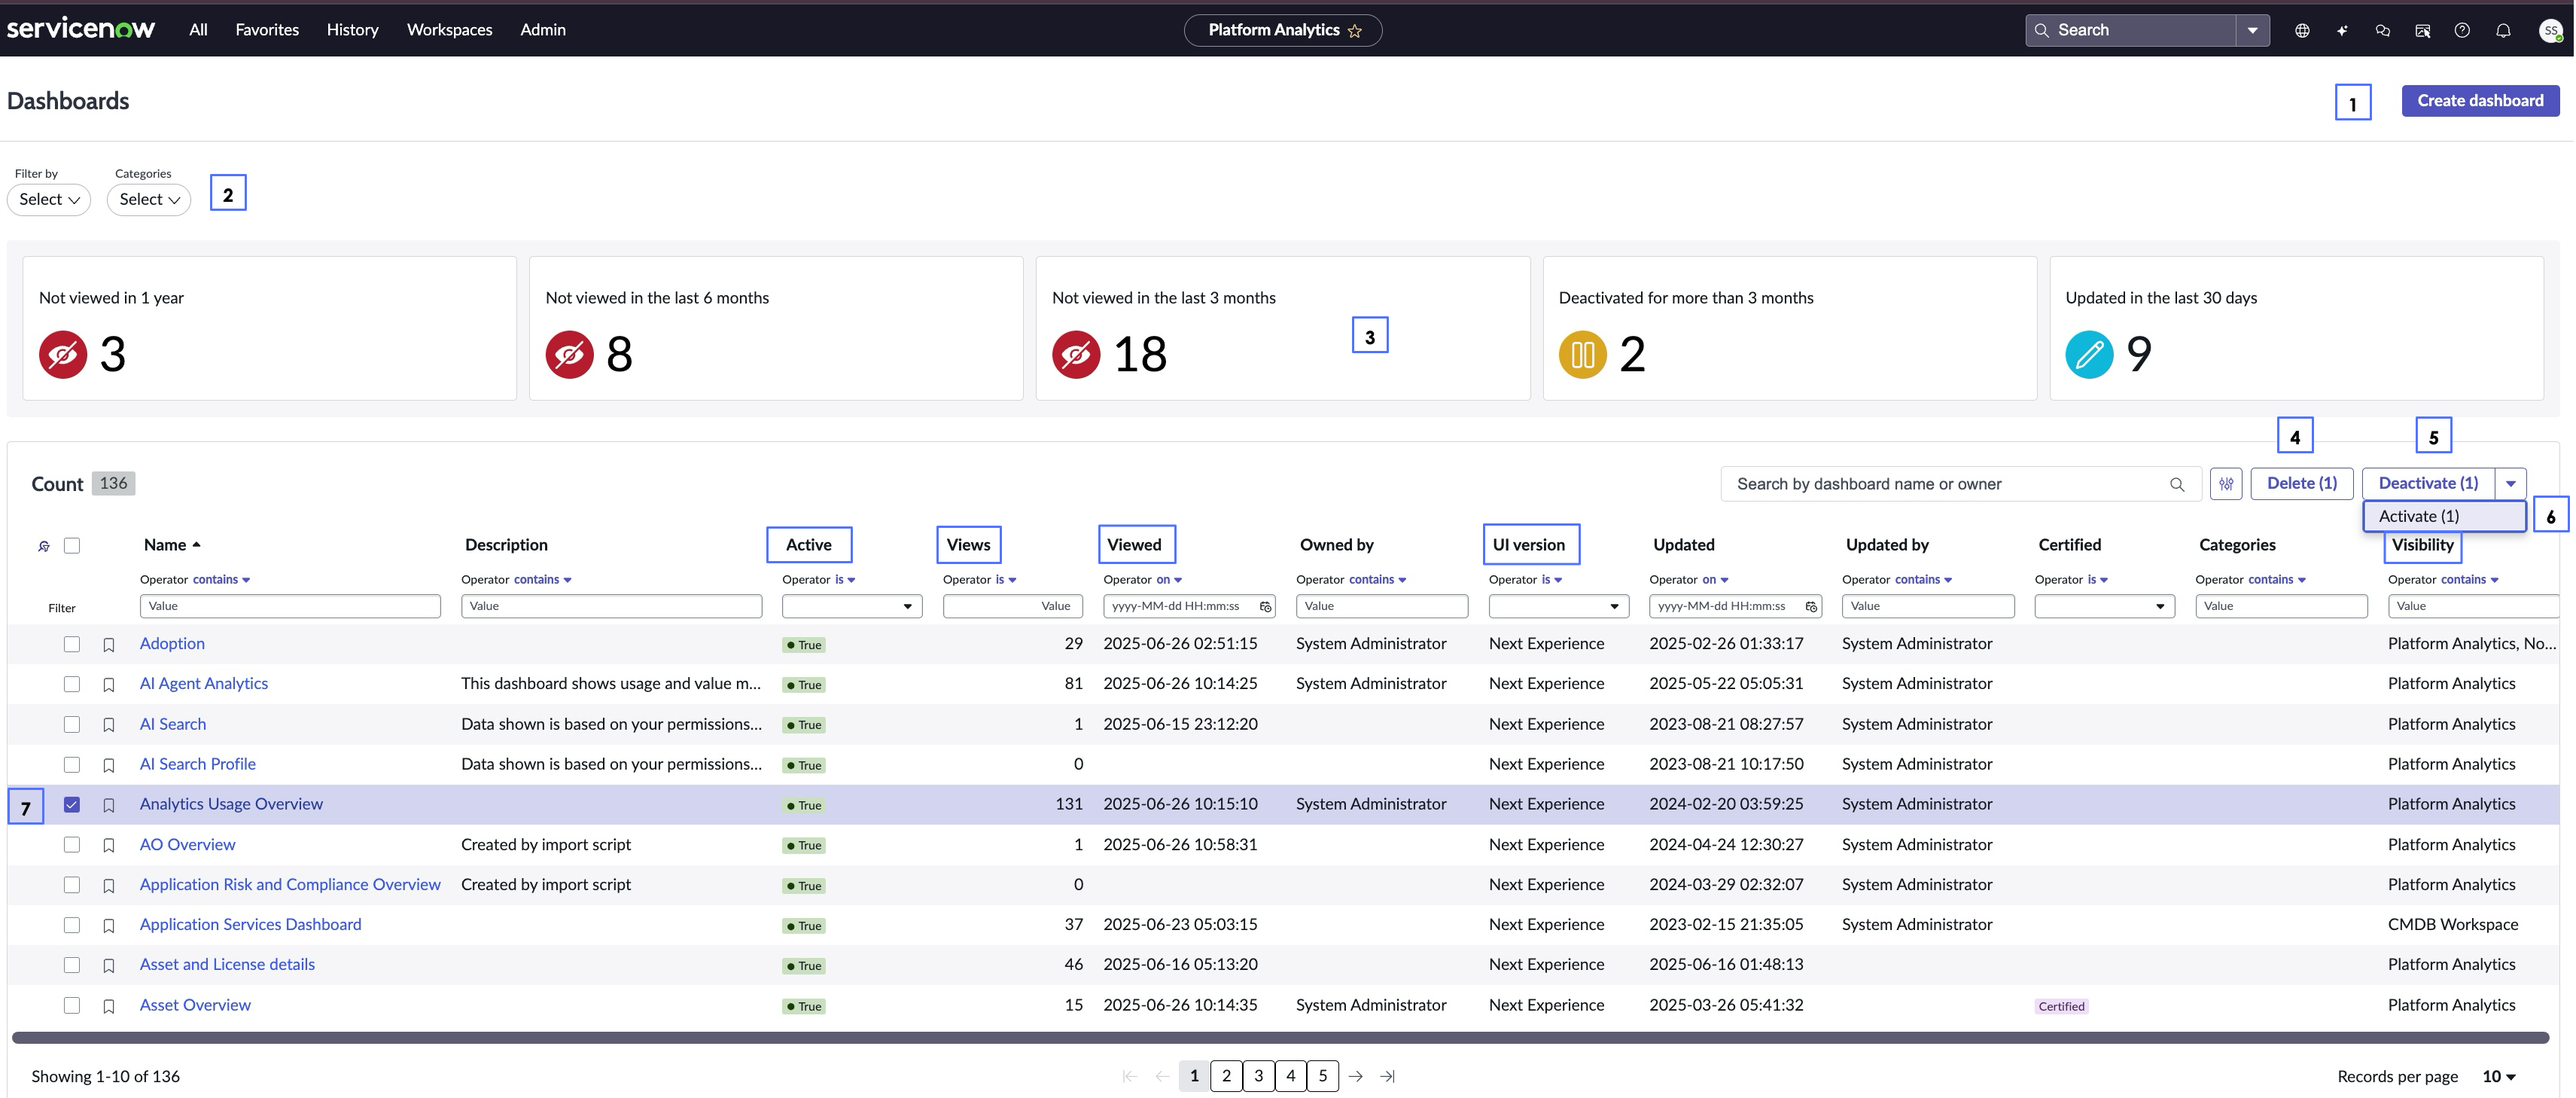Focus the Name column filter Value field
The image size is (2576, 1098).
[x=290, y=607]
